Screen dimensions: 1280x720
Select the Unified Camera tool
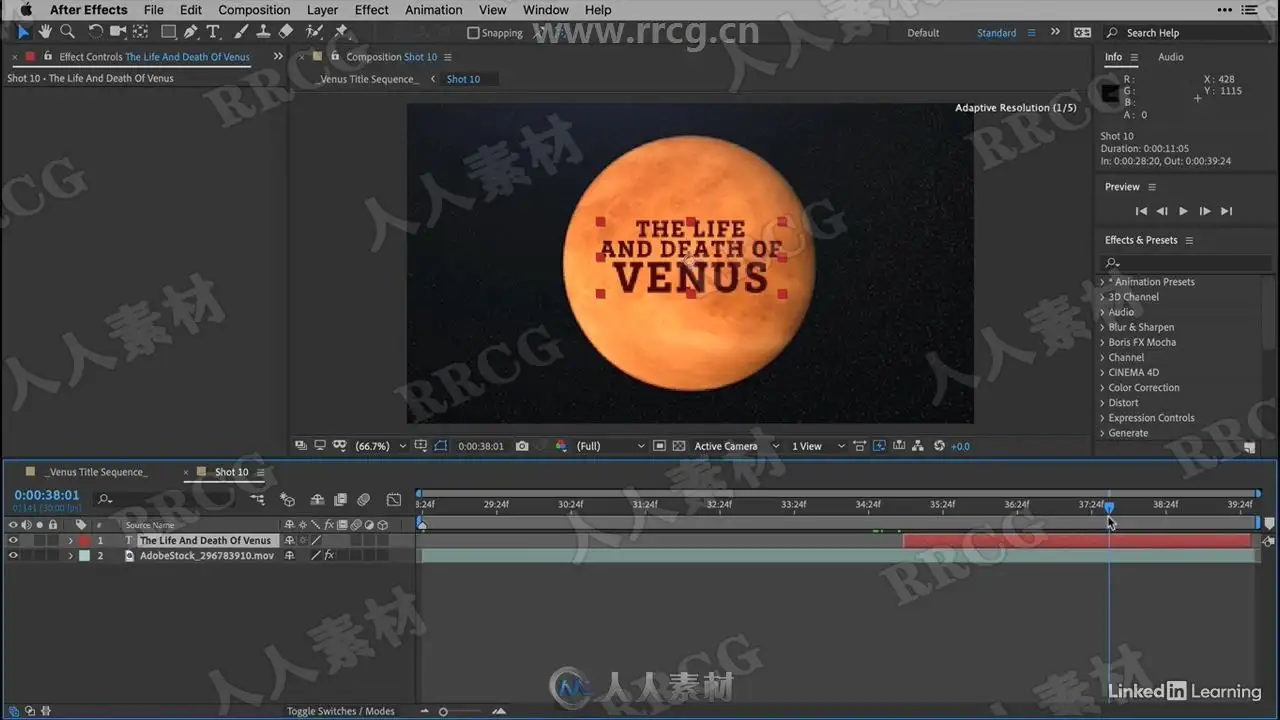pos(117,33)
